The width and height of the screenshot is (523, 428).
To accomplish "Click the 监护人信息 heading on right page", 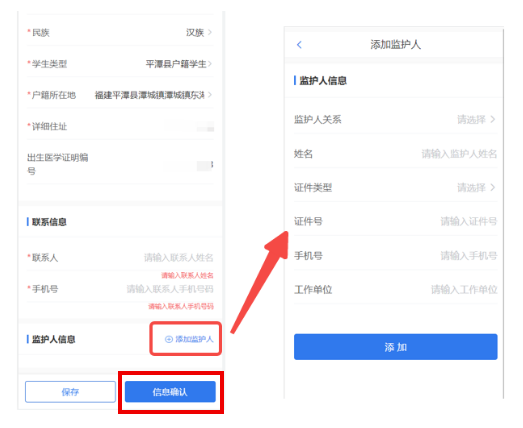I will (x=323, y=80).
